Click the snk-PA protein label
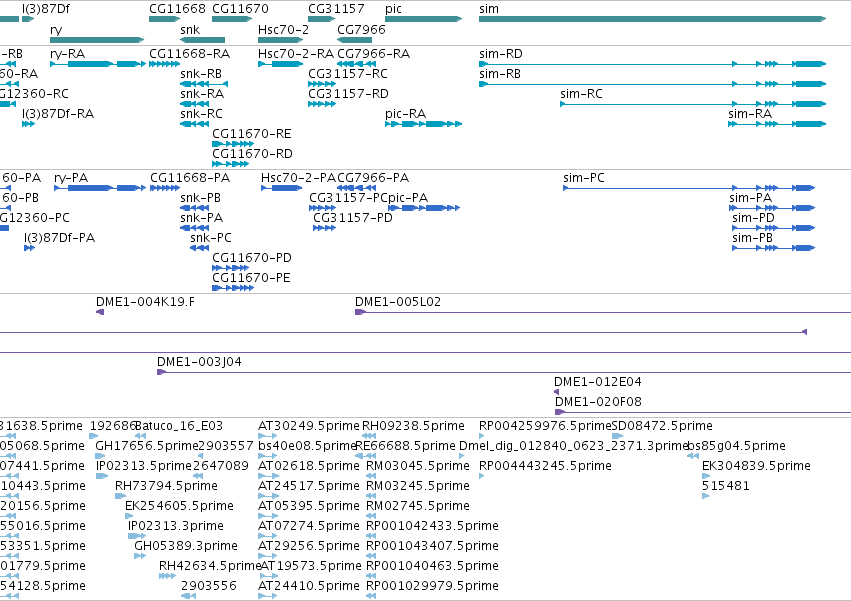851x601 pixels. pos(201,218)
